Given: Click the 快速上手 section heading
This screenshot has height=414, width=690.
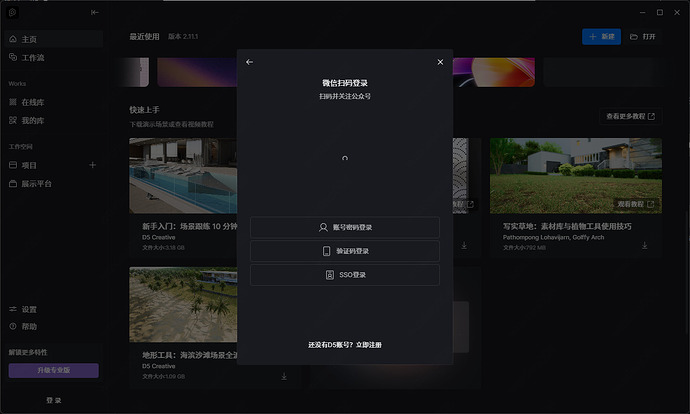Looking at the screenshot, I should point(144,110).
